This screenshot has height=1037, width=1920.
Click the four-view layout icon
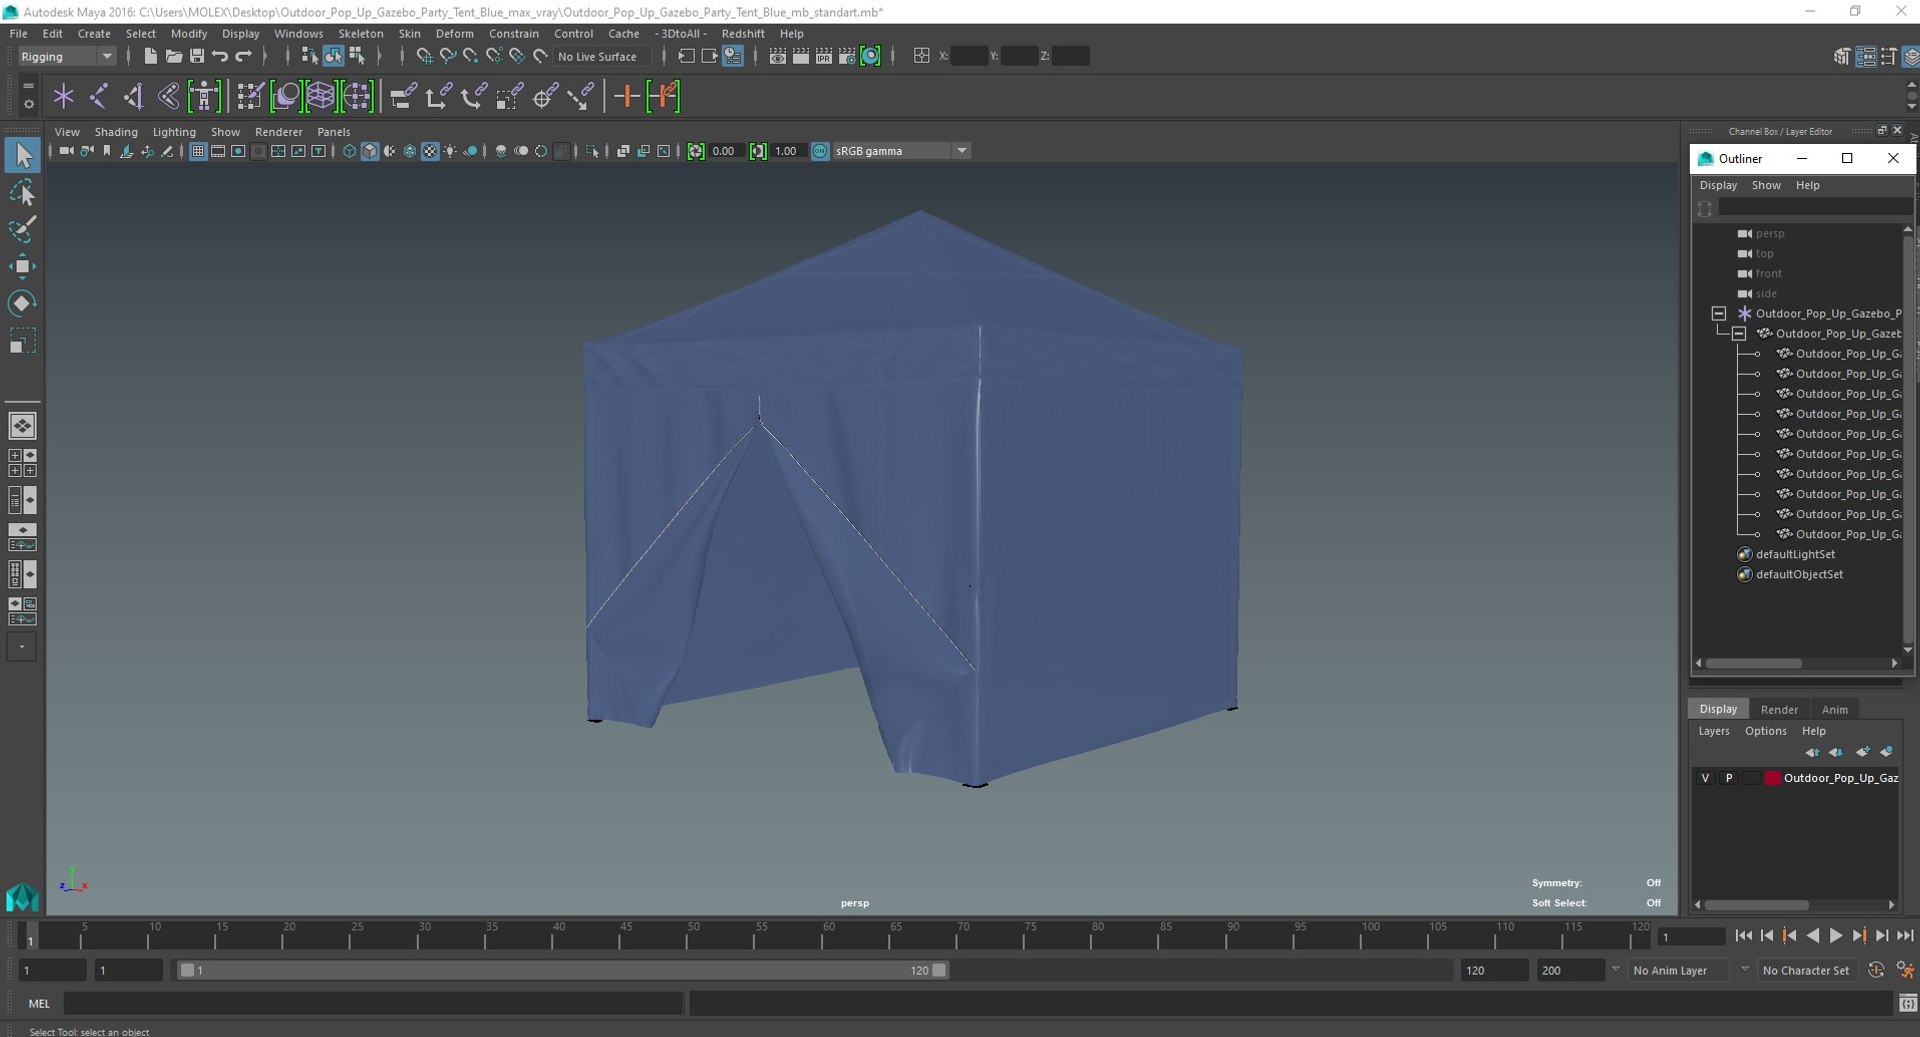tap(22, 463)
